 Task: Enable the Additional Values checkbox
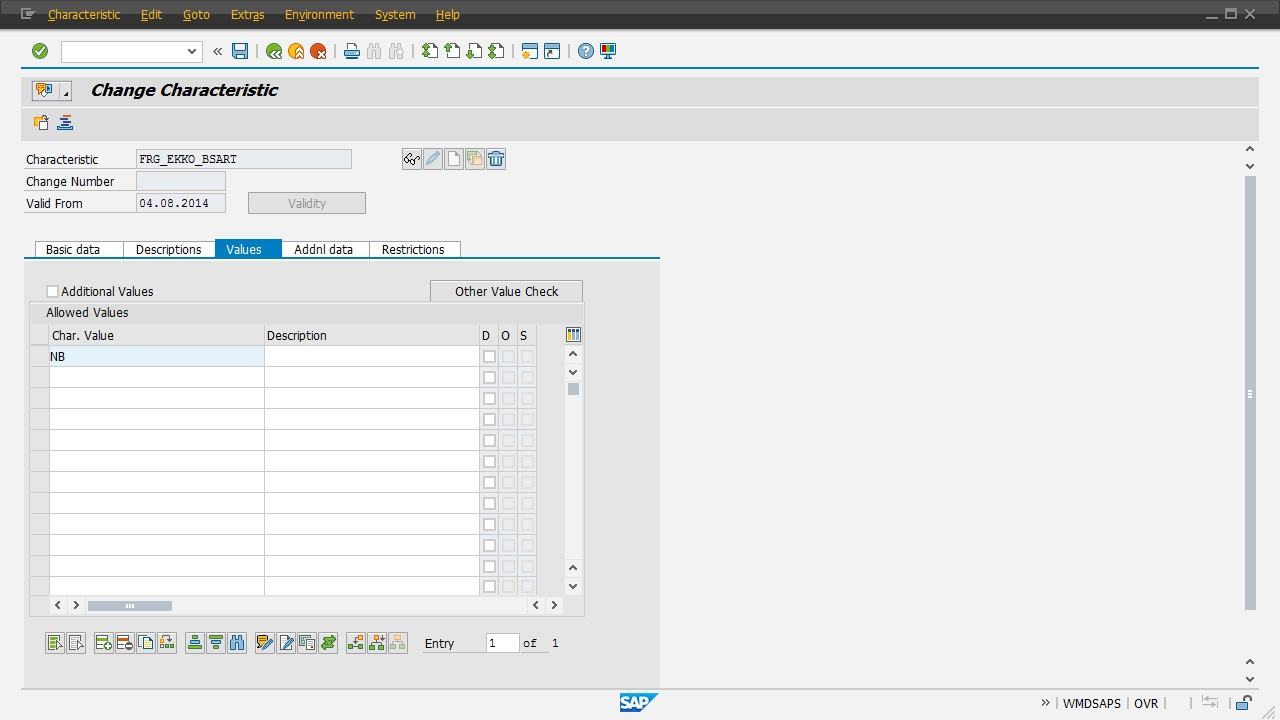[53, 291]
